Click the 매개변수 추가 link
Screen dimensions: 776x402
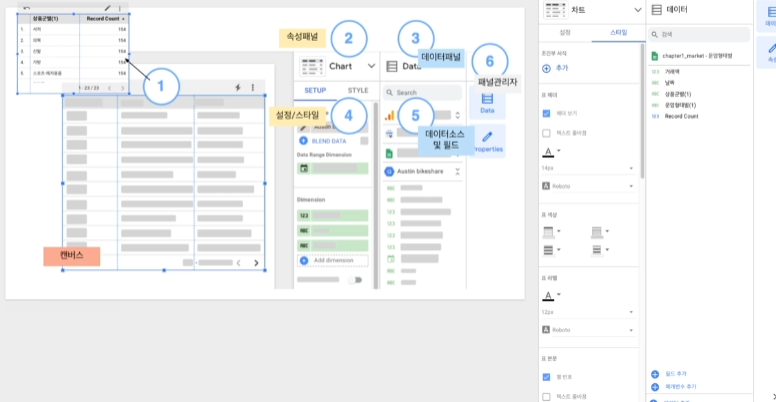pos(674,387)
